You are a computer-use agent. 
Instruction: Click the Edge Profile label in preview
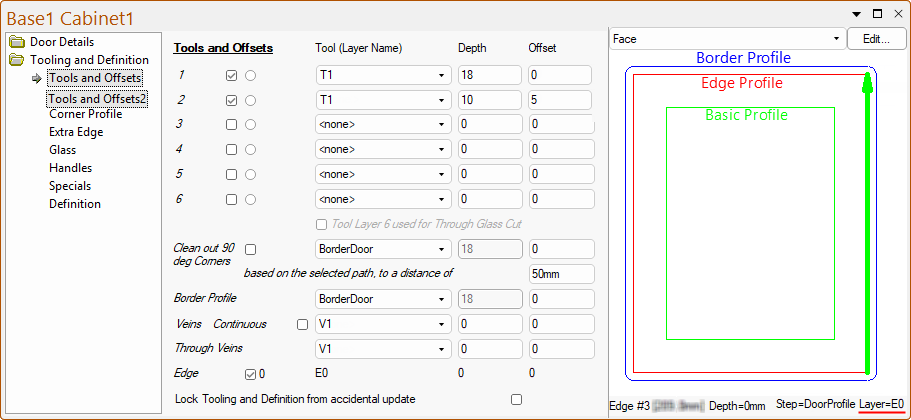coord(742,83)
